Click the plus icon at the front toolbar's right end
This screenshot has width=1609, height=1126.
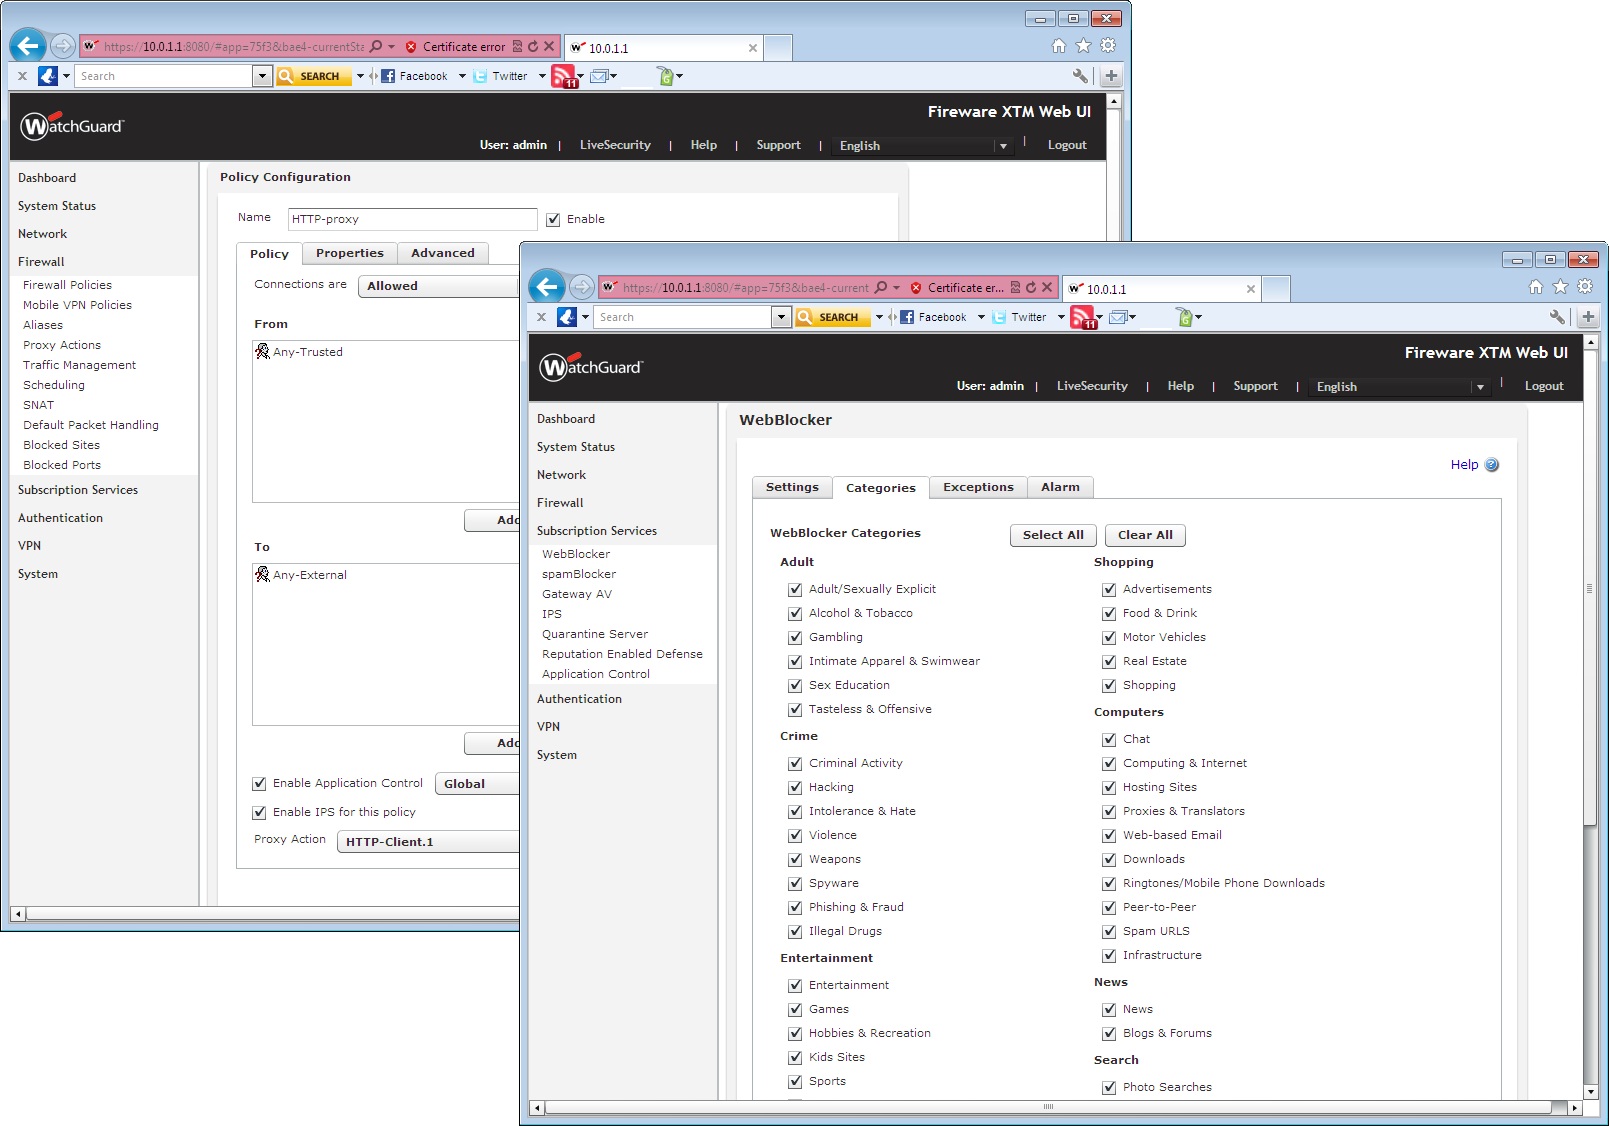pyautogui.click(x=1588, y=317)
